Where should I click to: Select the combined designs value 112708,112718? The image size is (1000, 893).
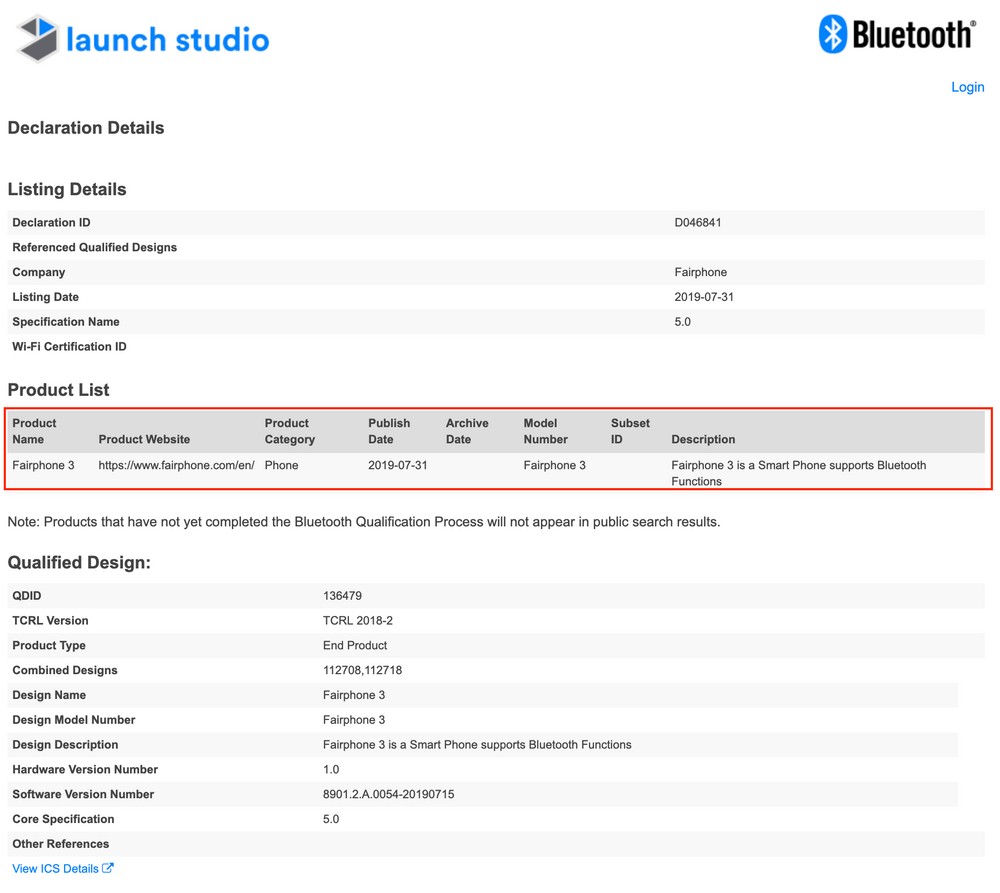(x=362, y=670)
